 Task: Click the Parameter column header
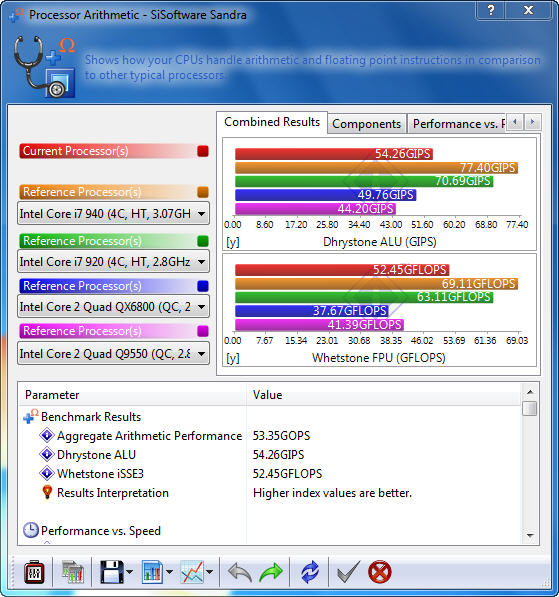(x=132, y=395)
